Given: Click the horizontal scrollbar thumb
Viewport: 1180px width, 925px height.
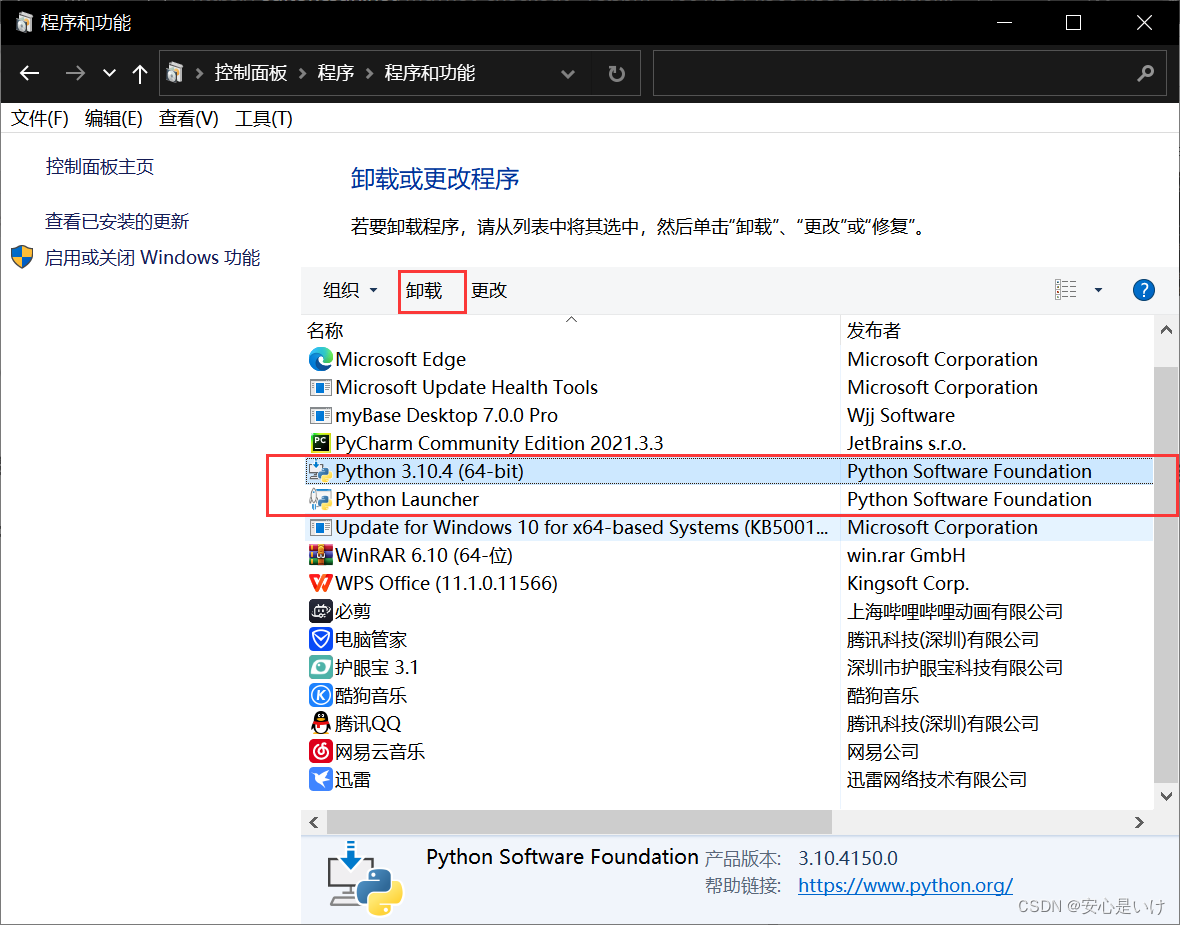Looking at the screenshot, I should coord(579,823).
